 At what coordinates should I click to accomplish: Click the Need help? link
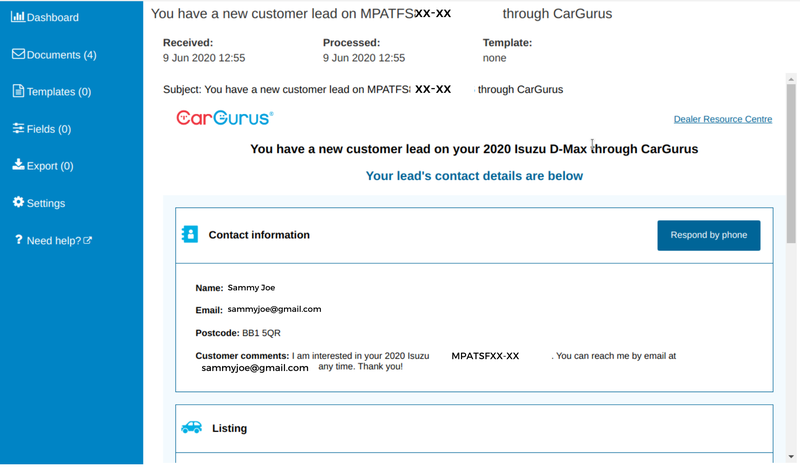tap(53, 240)
